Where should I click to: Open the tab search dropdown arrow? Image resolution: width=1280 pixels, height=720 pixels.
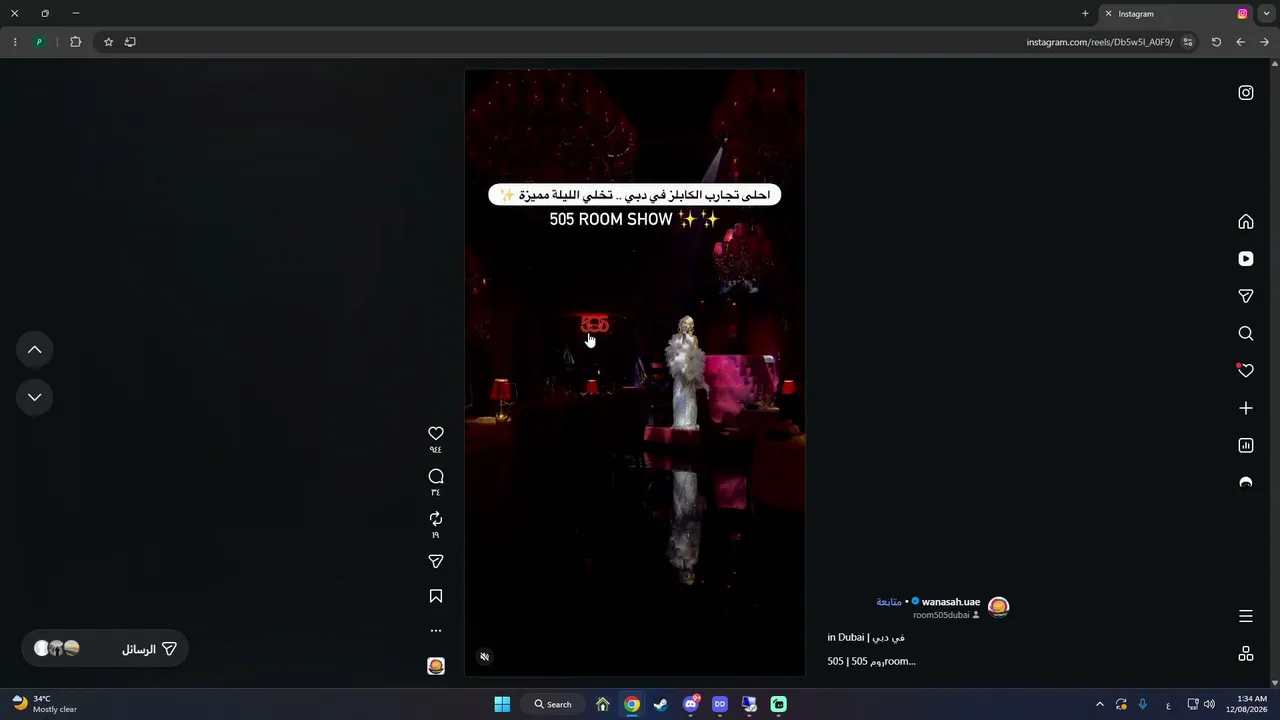pyautogui.click(x=1267, y=14)
